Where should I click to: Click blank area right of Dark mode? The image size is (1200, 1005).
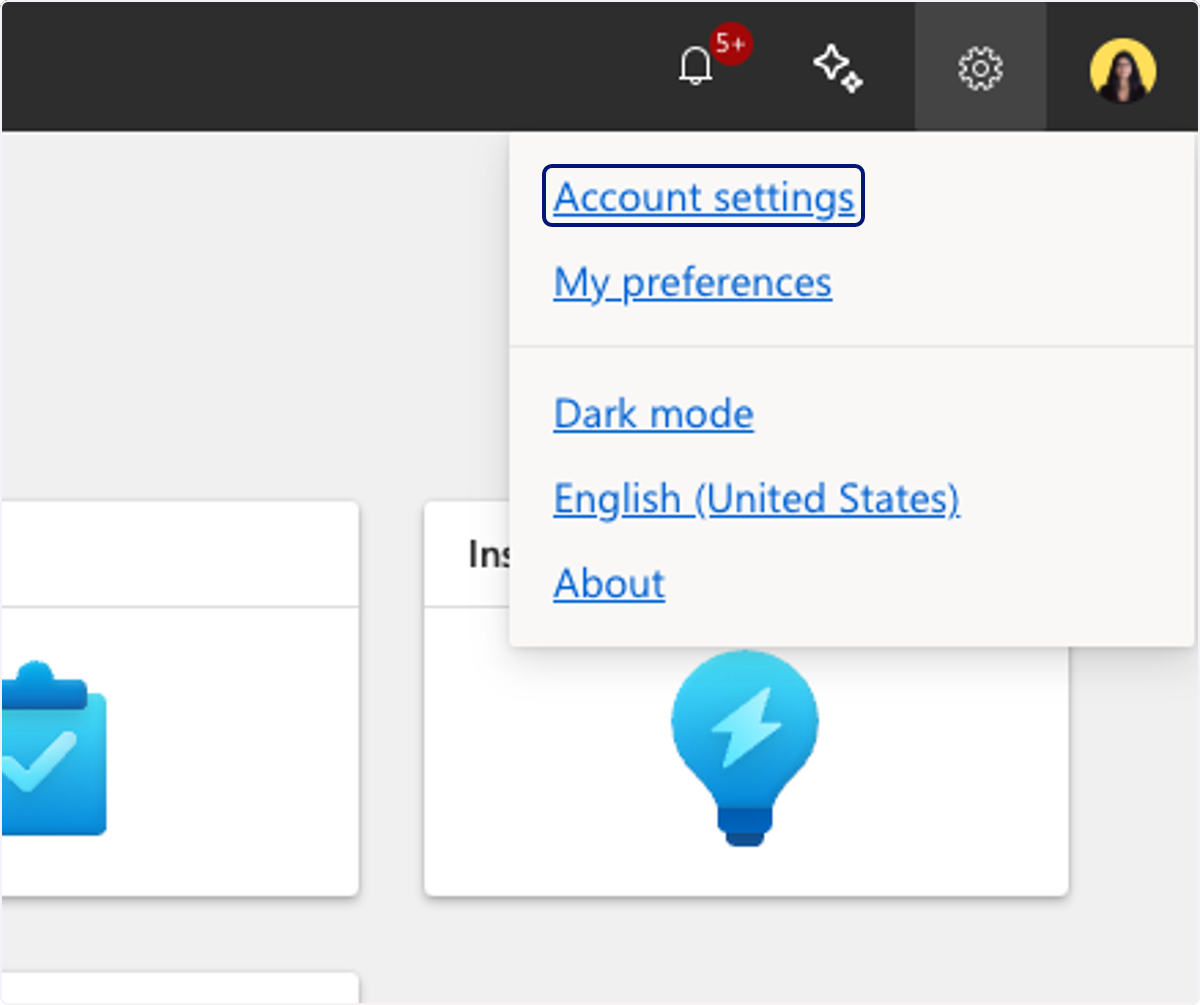[x=960, y=413]
